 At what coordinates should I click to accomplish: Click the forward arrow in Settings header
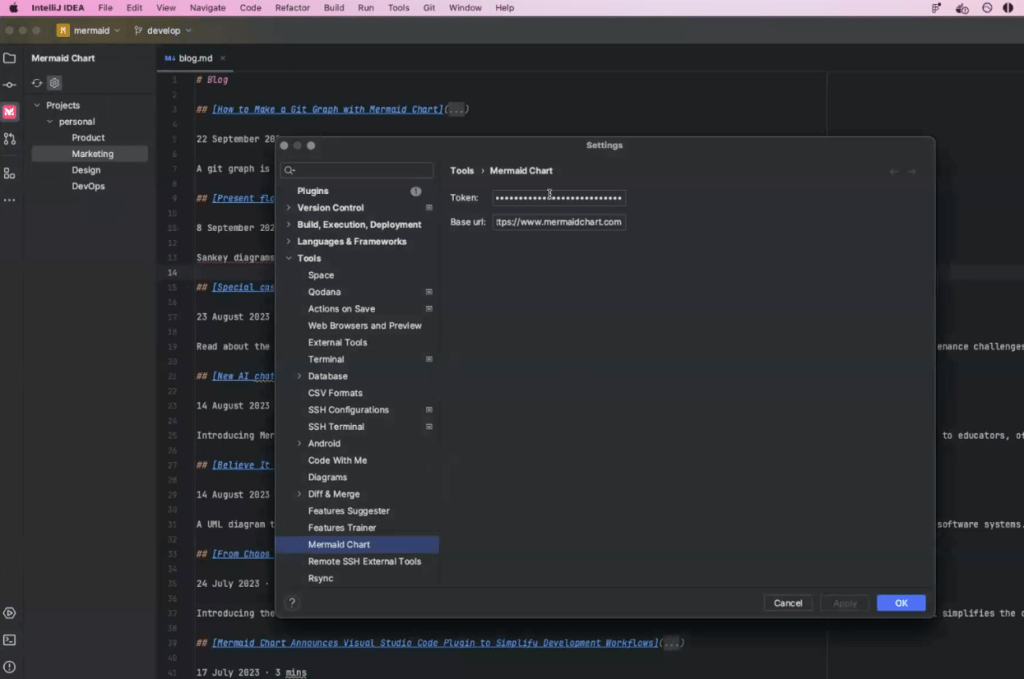point(912,172)
